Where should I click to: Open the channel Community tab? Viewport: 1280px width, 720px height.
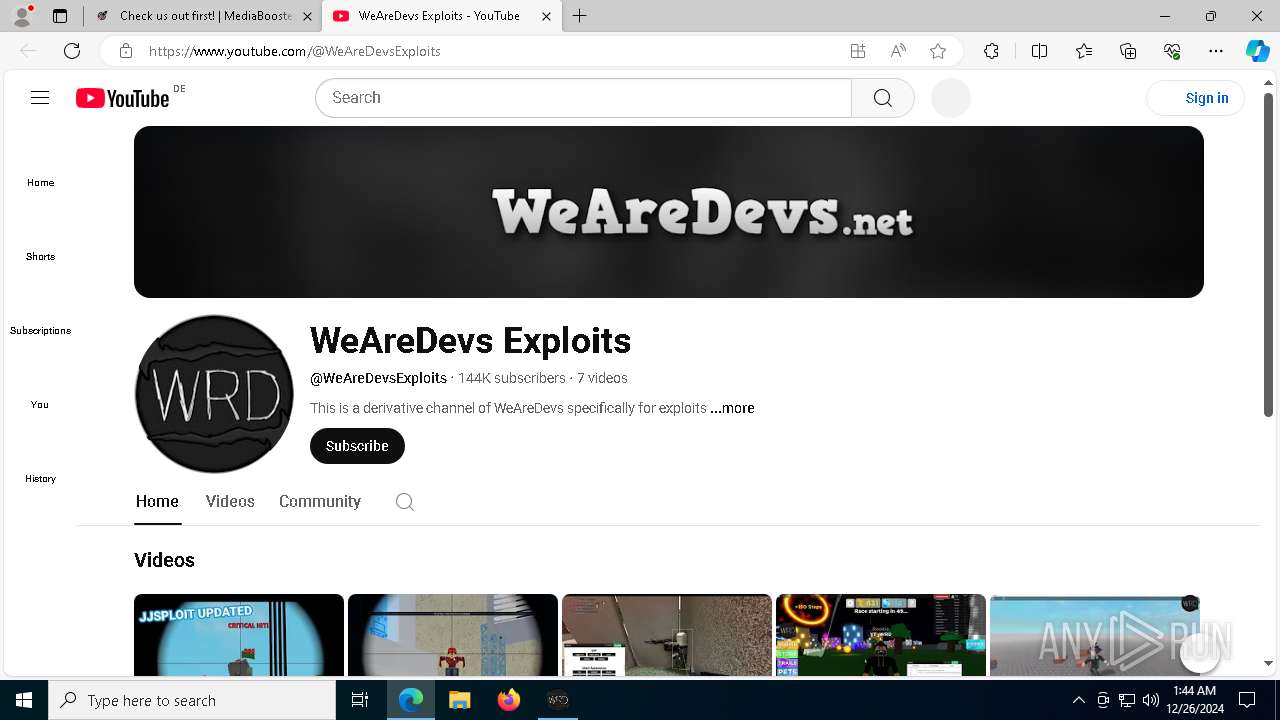pos(320,502)
